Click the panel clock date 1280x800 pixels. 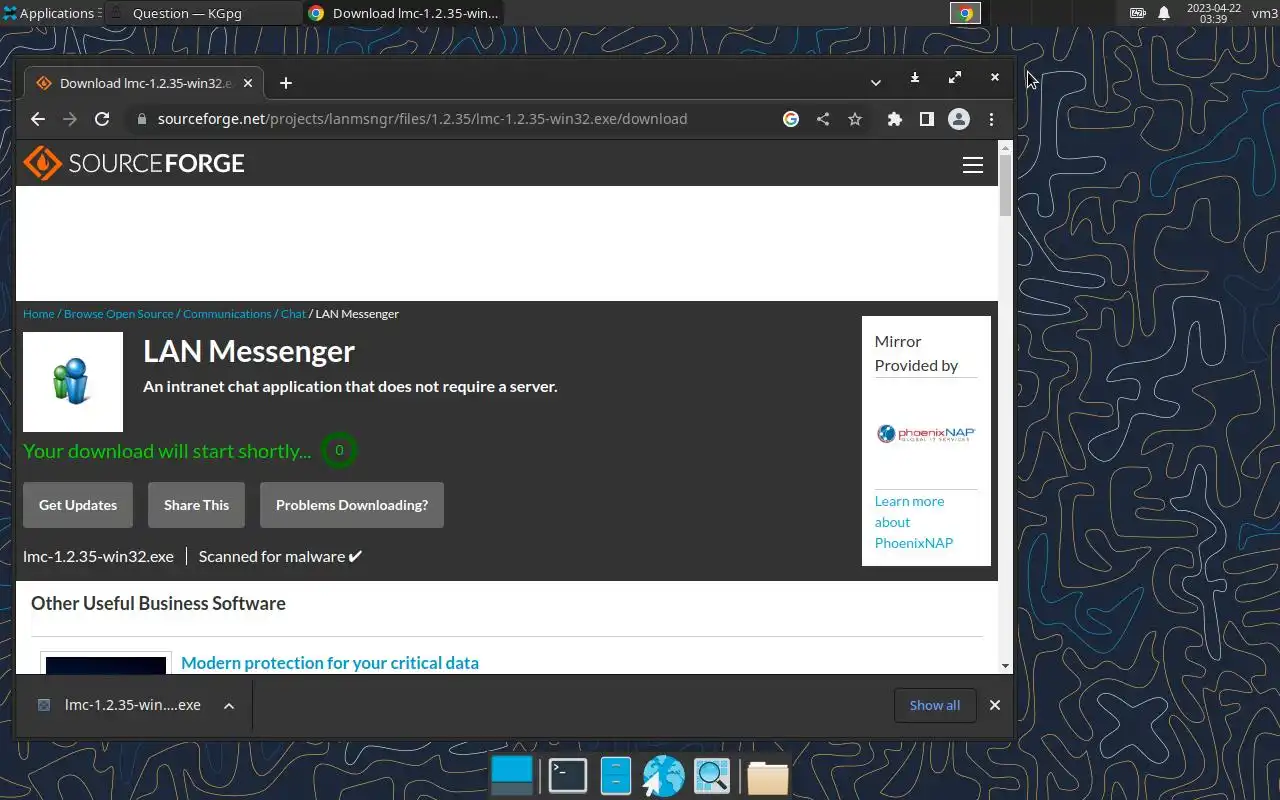(x=1213, y=13)
